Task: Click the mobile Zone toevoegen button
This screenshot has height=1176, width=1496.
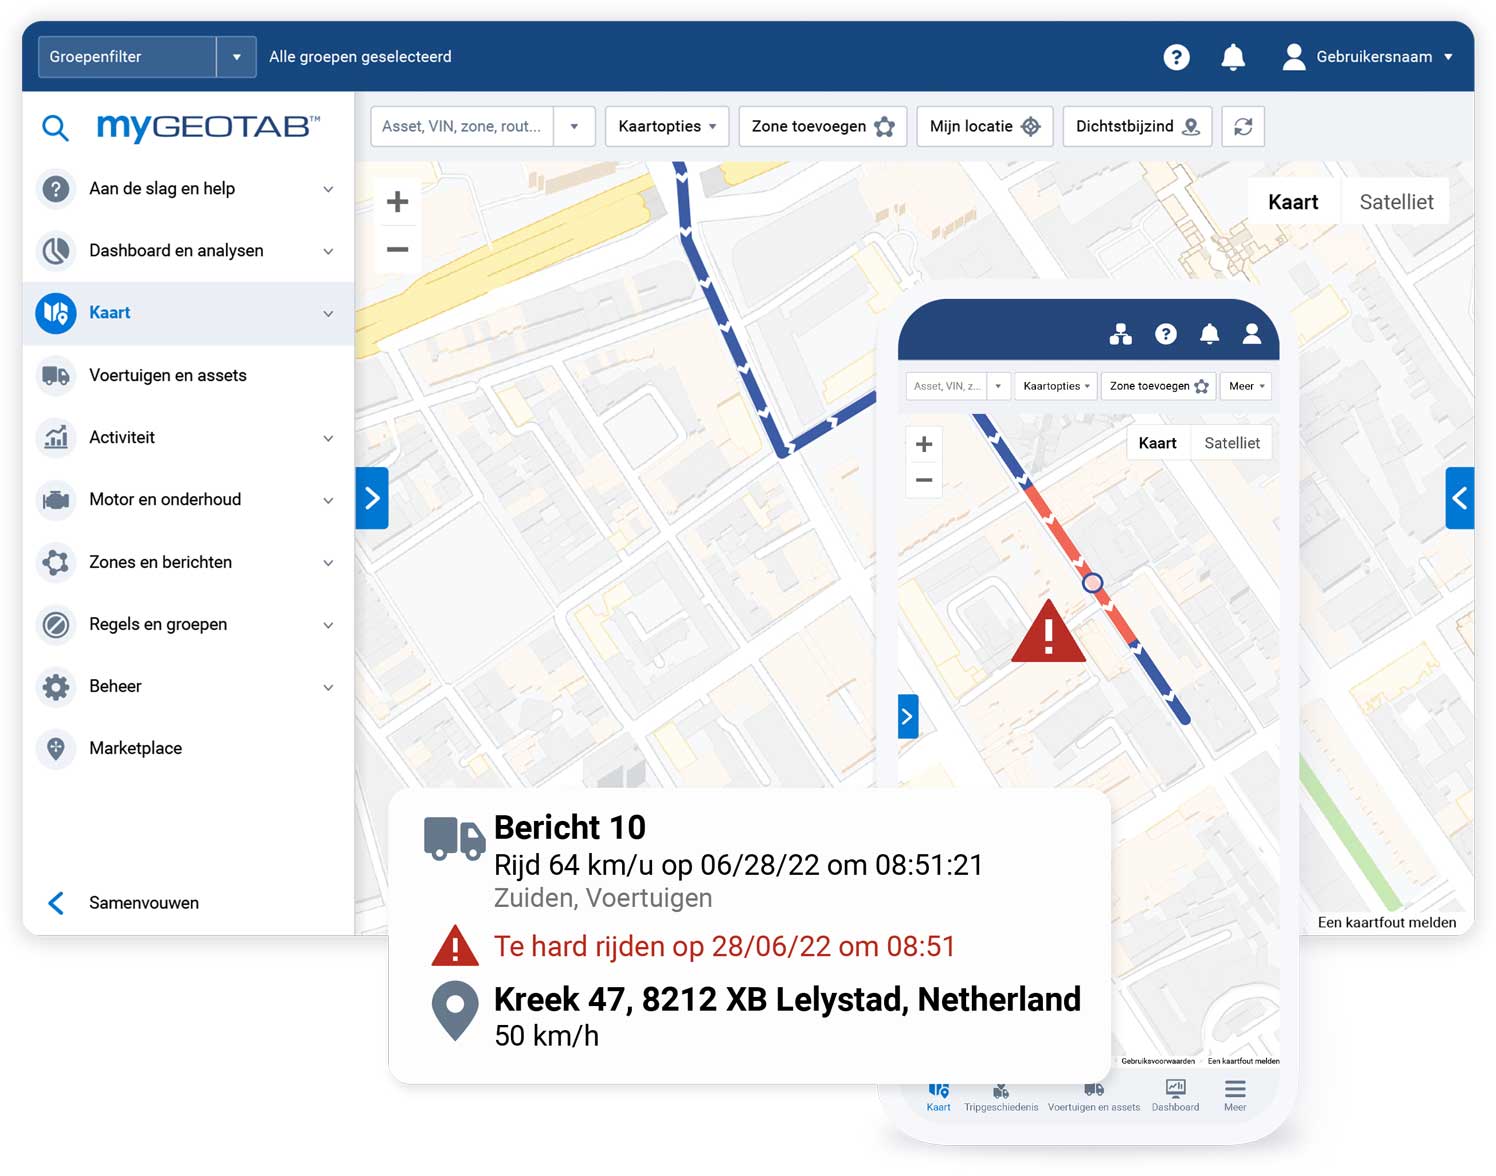Action: pos(1158,386)
